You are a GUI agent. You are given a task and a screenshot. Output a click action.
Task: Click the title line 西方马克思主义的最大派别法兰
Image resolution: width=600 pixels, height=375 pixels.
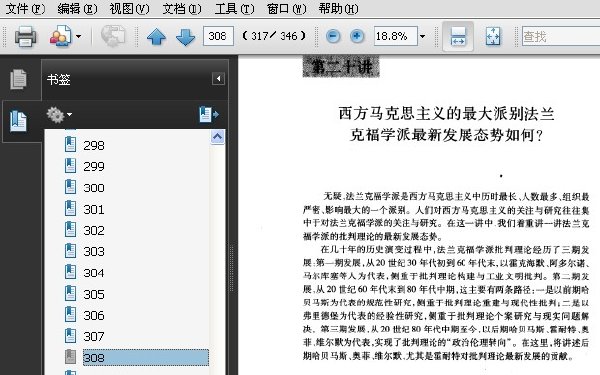tap(447, 114)
